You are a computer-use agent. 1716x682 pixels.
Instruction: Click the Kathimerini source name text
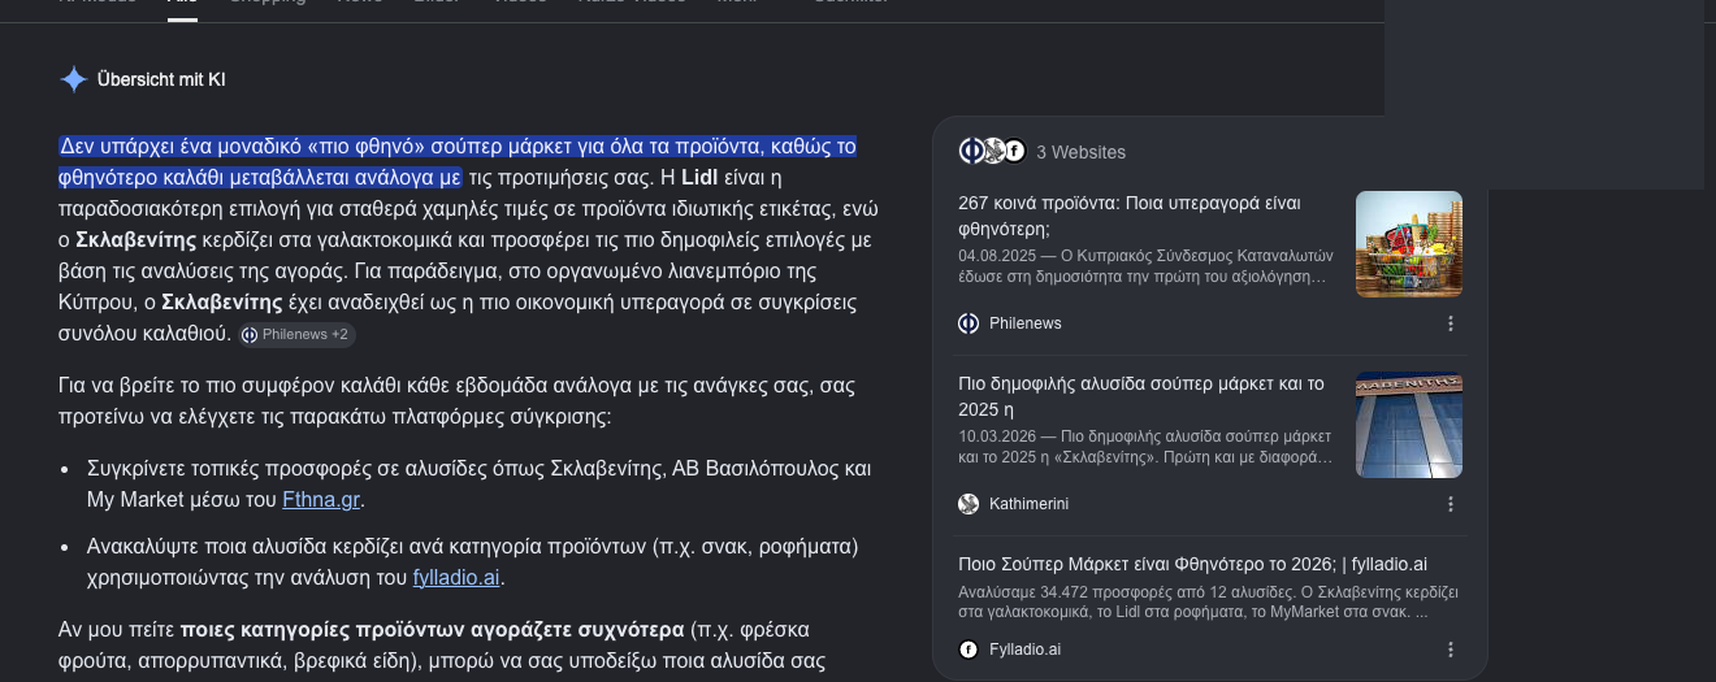1028,504
